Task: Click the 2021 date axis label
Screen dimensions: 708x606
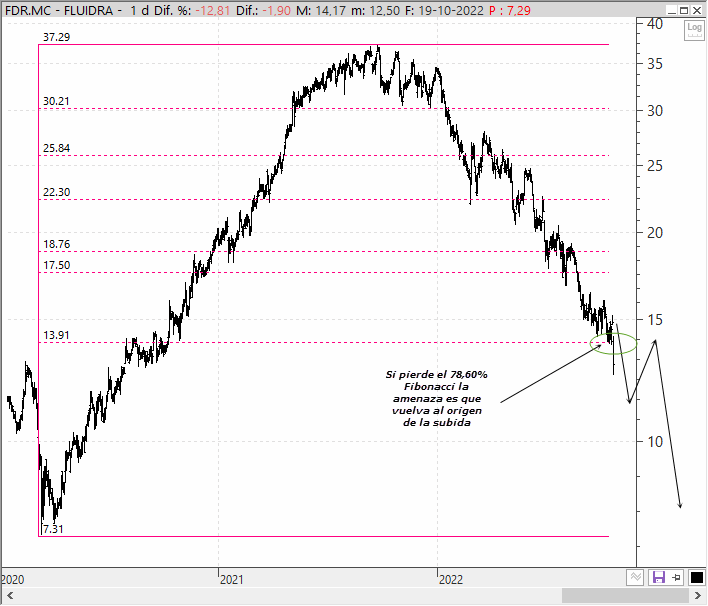Action: (232, 579)
